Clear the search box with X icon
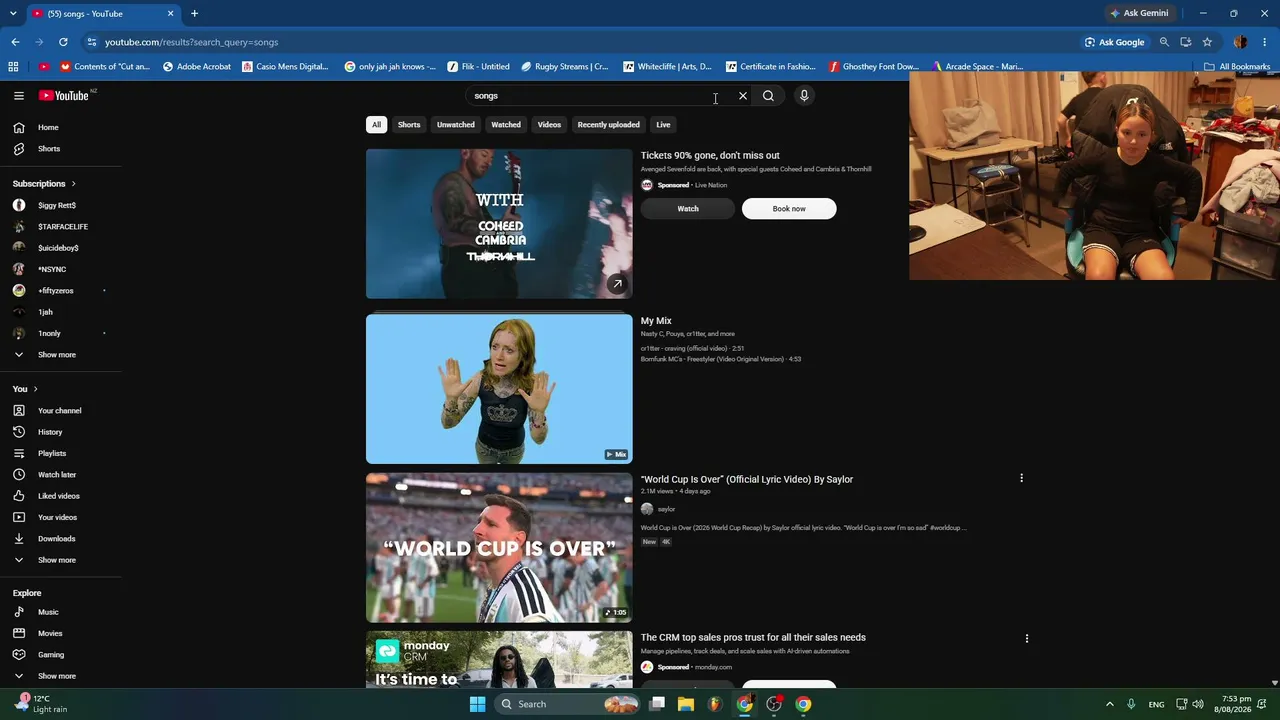This screenshot has width=1280, height=720. [743, 96]
